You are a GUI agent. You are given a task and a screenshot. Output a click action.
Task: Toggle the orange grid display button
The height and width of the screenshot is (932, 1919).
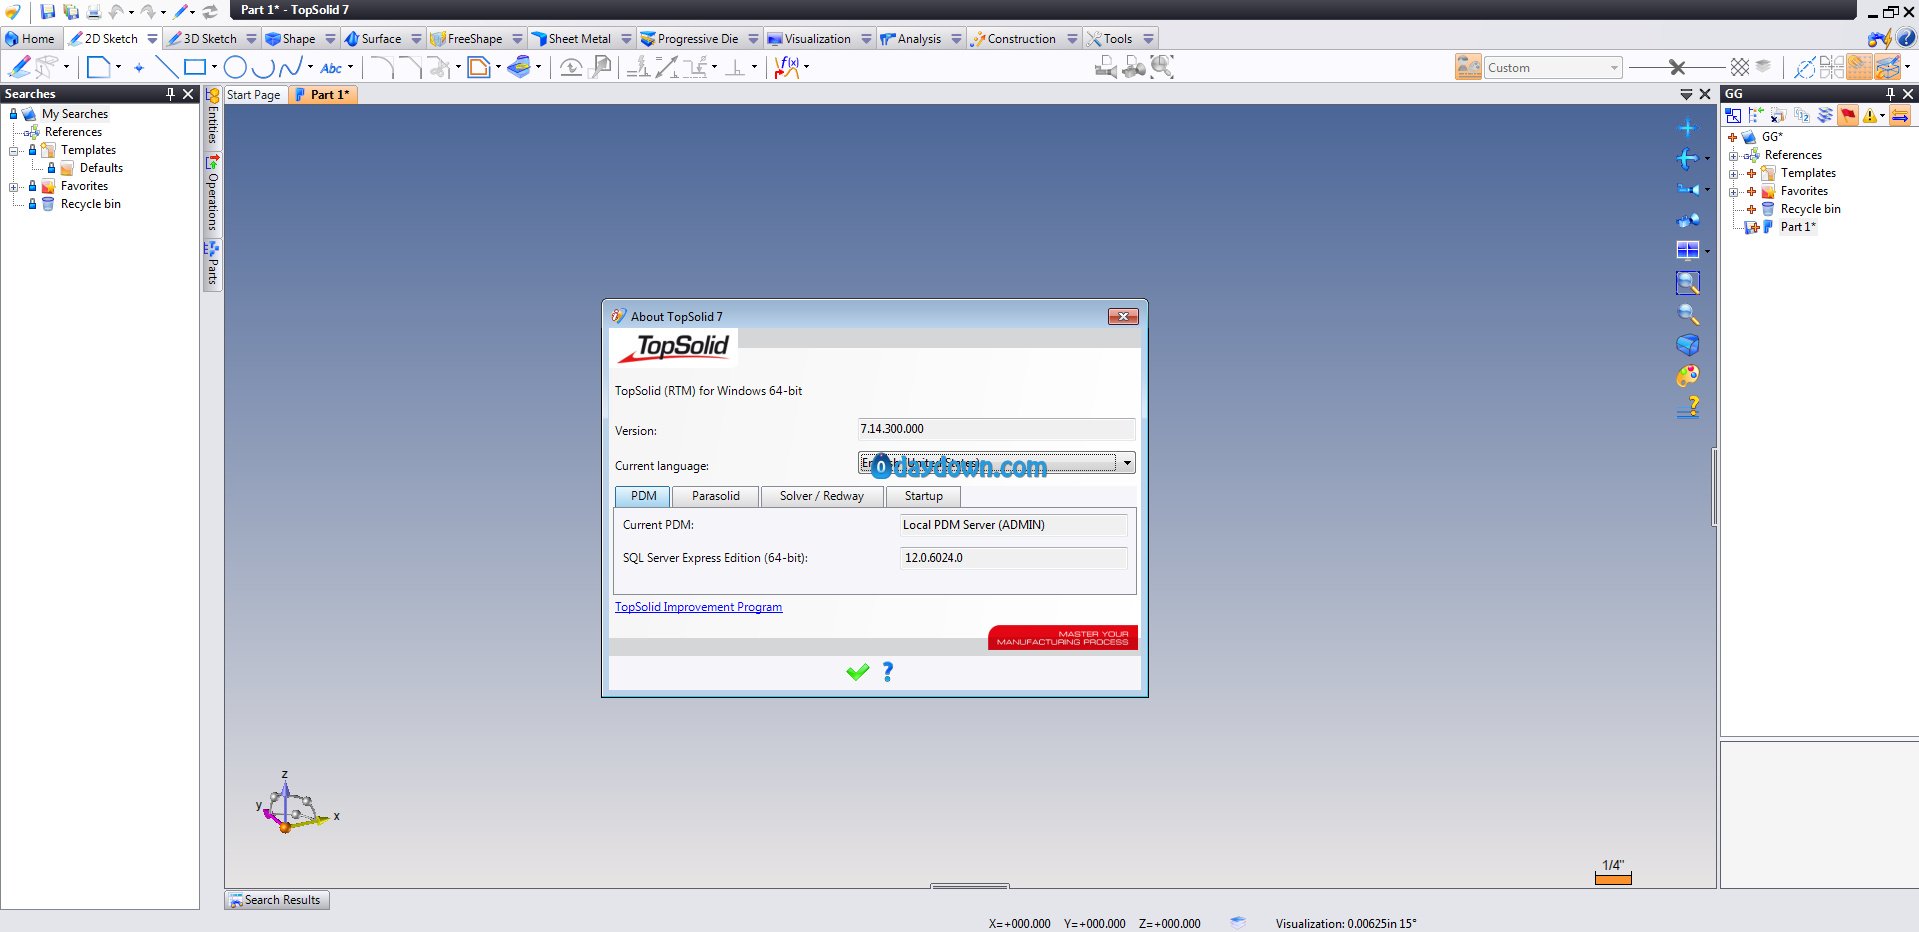1860,67
